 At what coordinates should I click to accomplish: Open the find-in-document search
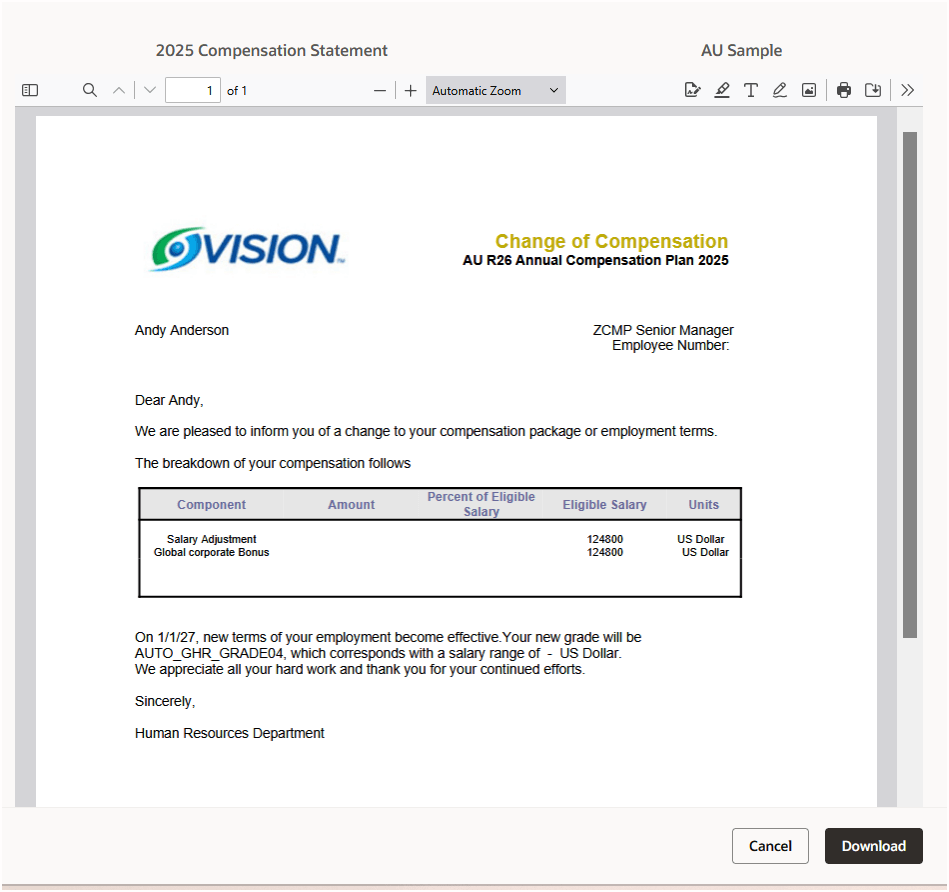point(90,91)
